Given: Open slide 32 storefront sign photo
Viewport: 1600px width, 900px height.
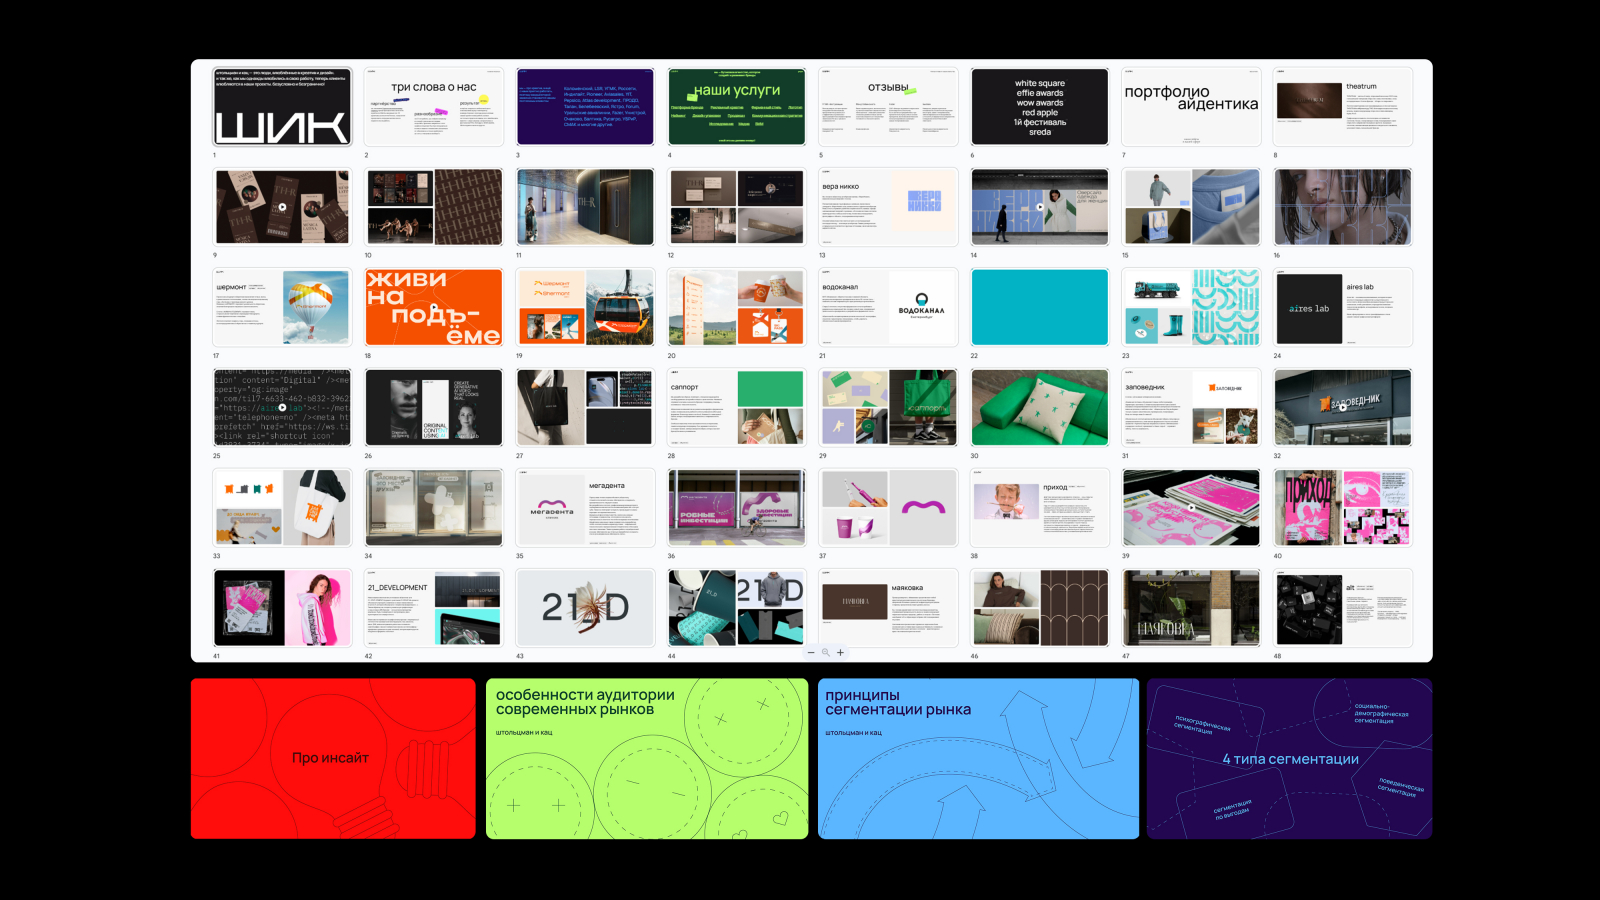Looking at the screenshot, I should pyautogui.click(x=1343, y=407).
